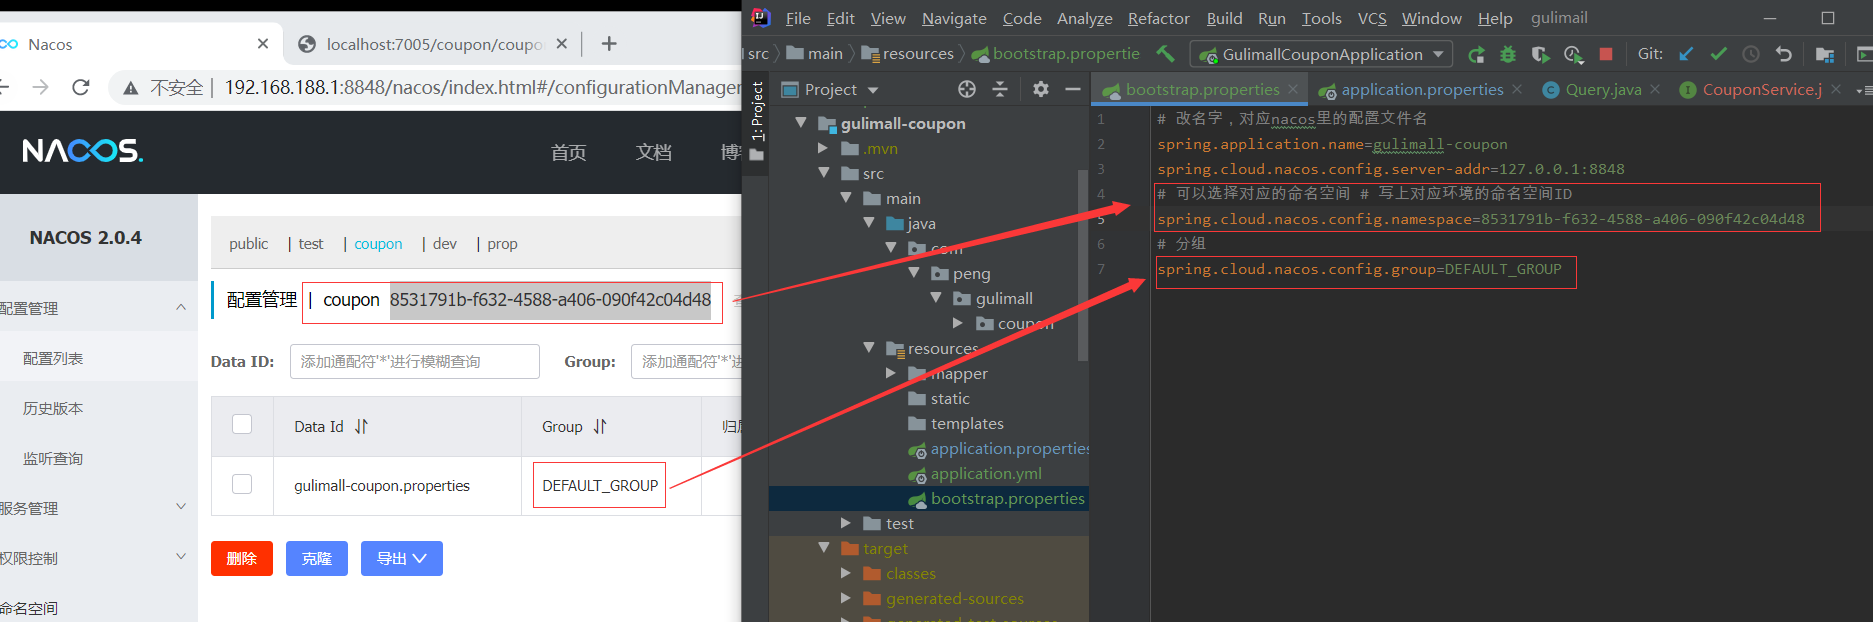
Task: Start debugging with the green bug icon
Action: (x=1508, y=54)
